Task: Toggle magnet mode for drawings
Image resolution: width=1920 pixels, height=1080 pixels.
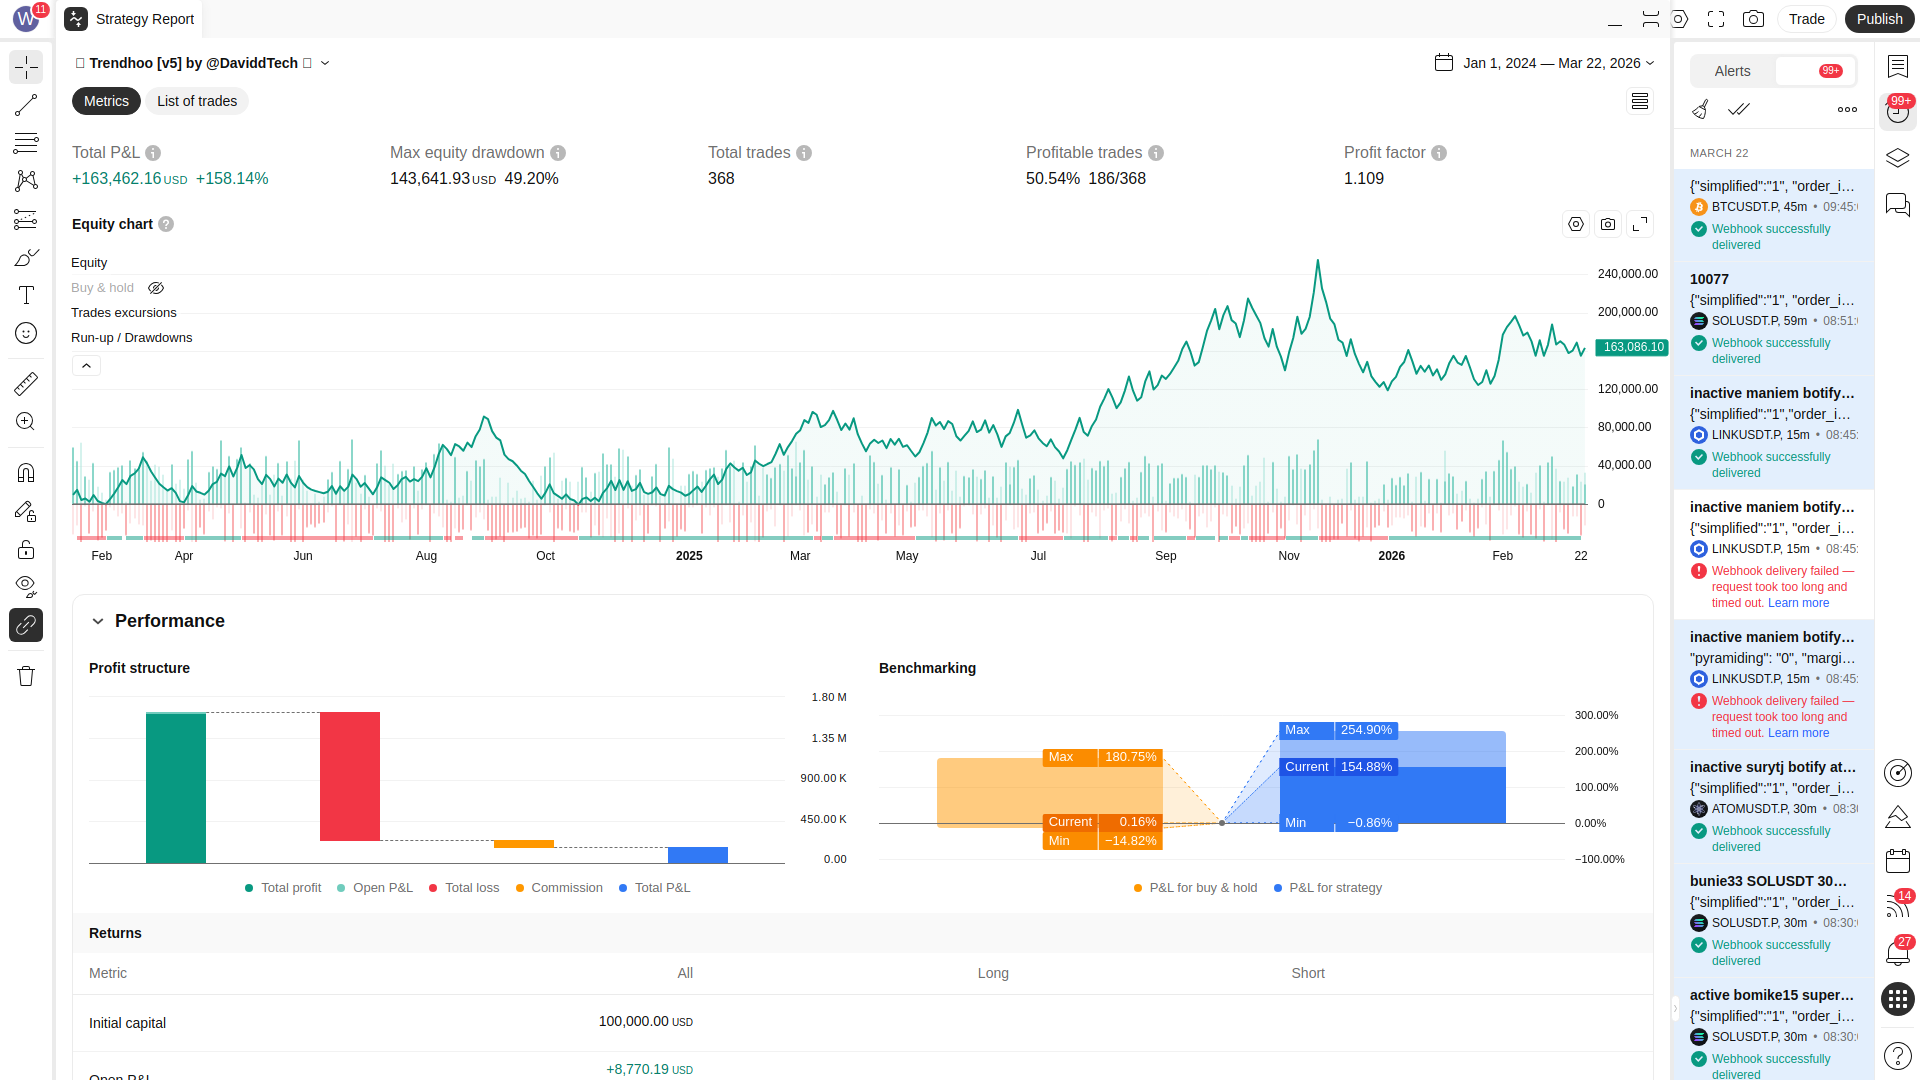Action: pos(26,473)
